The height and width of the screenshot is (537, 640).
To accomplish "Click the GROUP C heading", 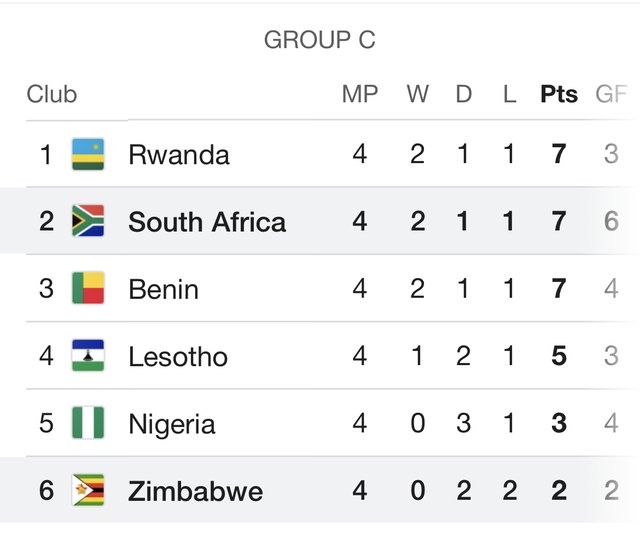I will point(320,40).
